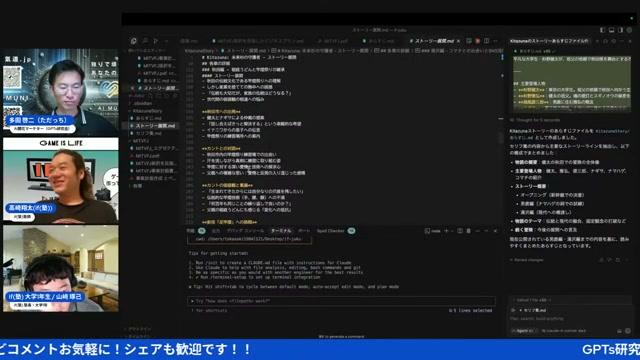Switch to the デバッグコンソール panel tab
This screenshot has height=360, width=640.
point(245,231)
